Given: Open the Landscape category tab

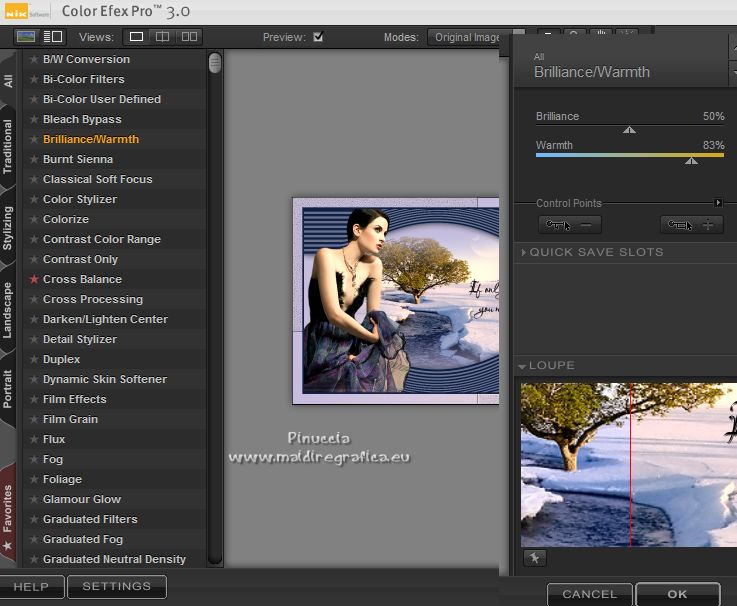Looking at the screenshot, I should click(x=8, y=310).
